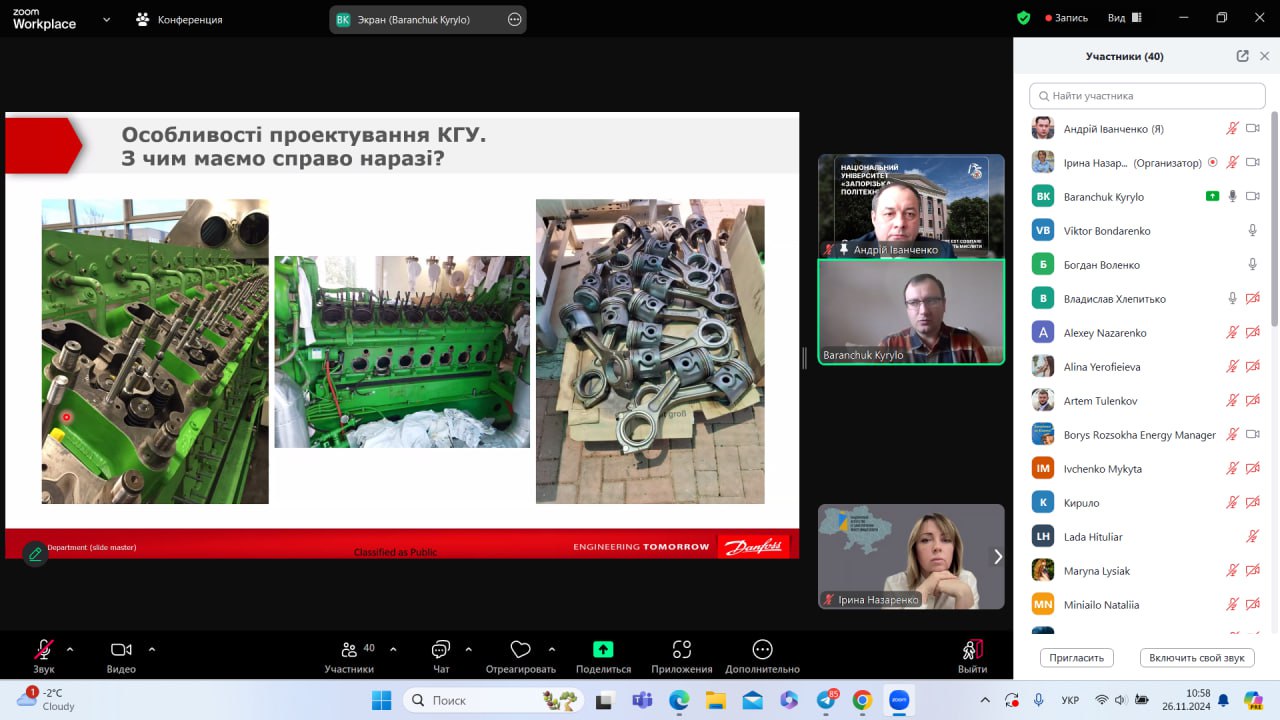Pop out the Участники panel

point(1242,57)
